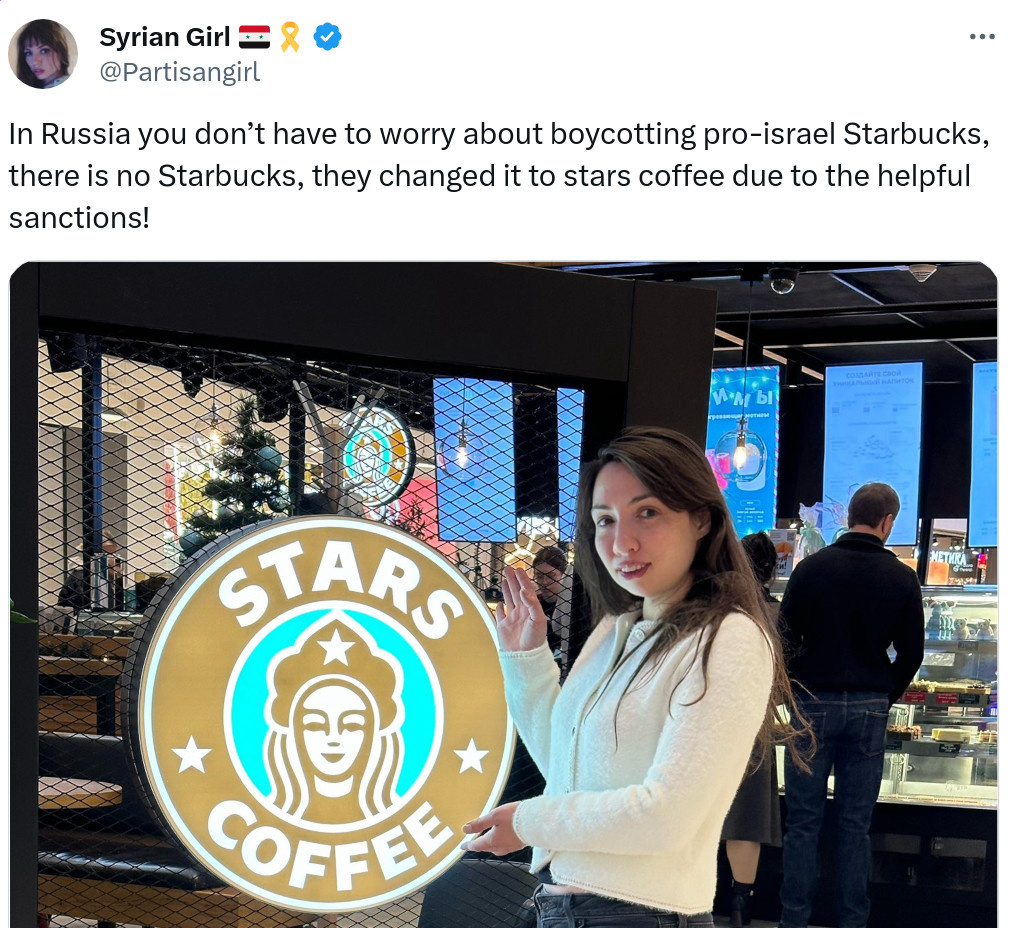
Task: Click the woman in the white cardigan
Action: coord(645,677)
